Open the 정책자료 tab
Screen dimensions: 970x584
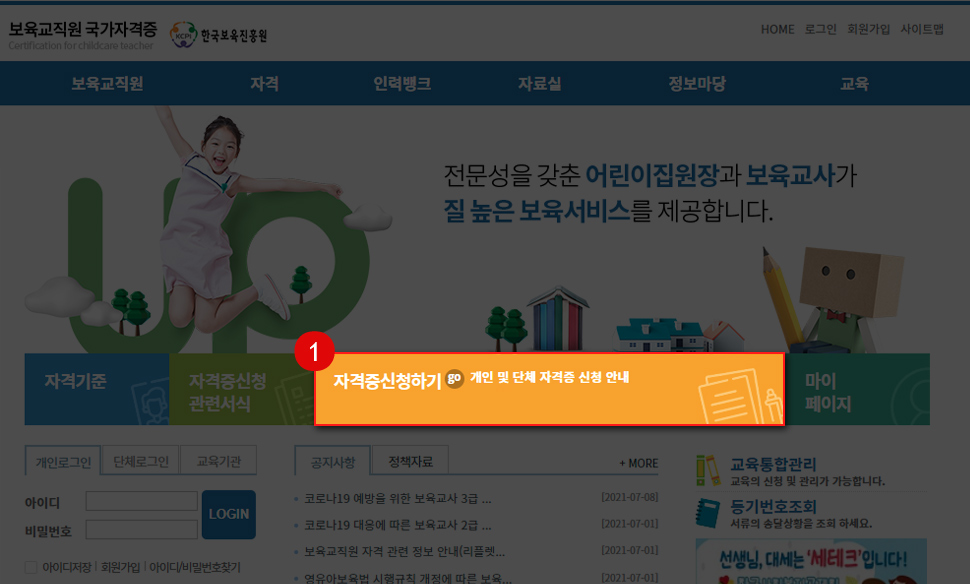point(411,459)
